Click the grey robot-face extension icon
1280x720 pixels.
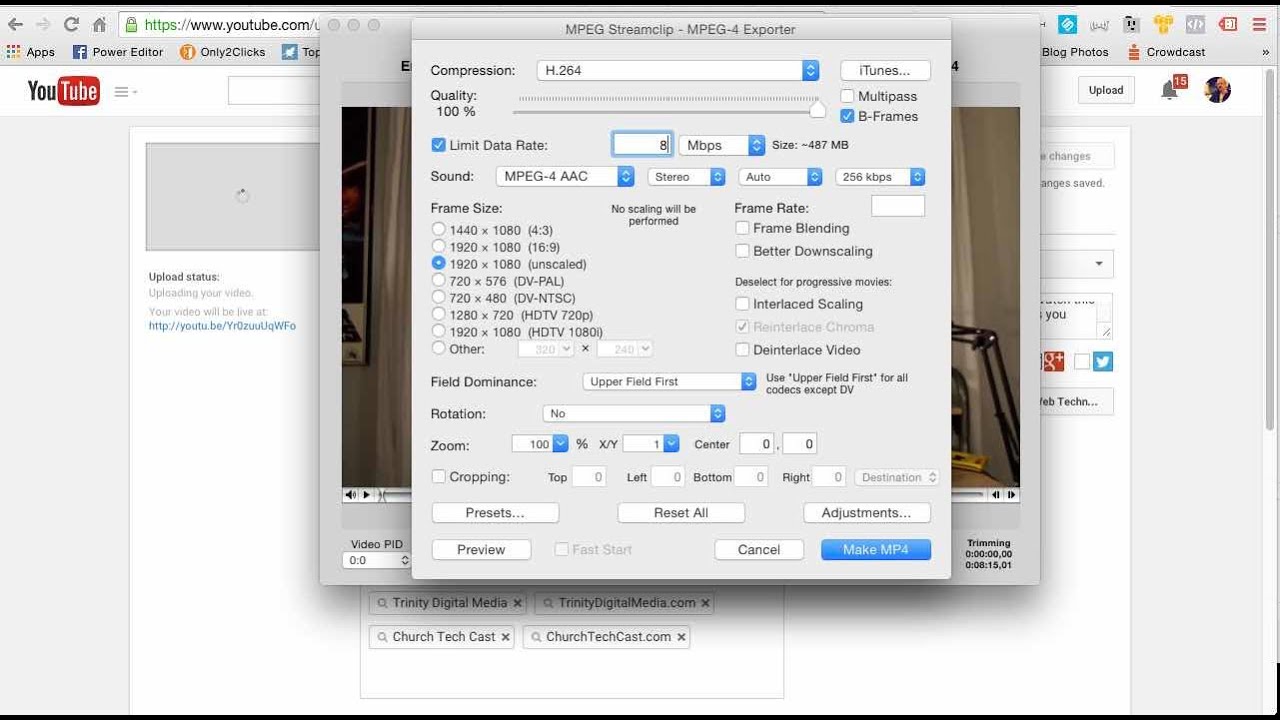1131,24
